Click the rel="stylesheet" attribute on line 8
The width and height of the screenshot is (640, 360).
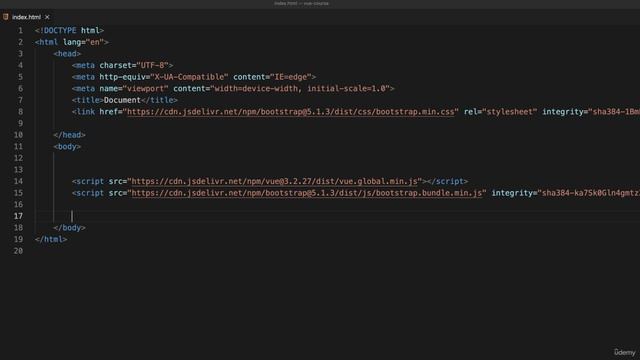click(500, 112)
